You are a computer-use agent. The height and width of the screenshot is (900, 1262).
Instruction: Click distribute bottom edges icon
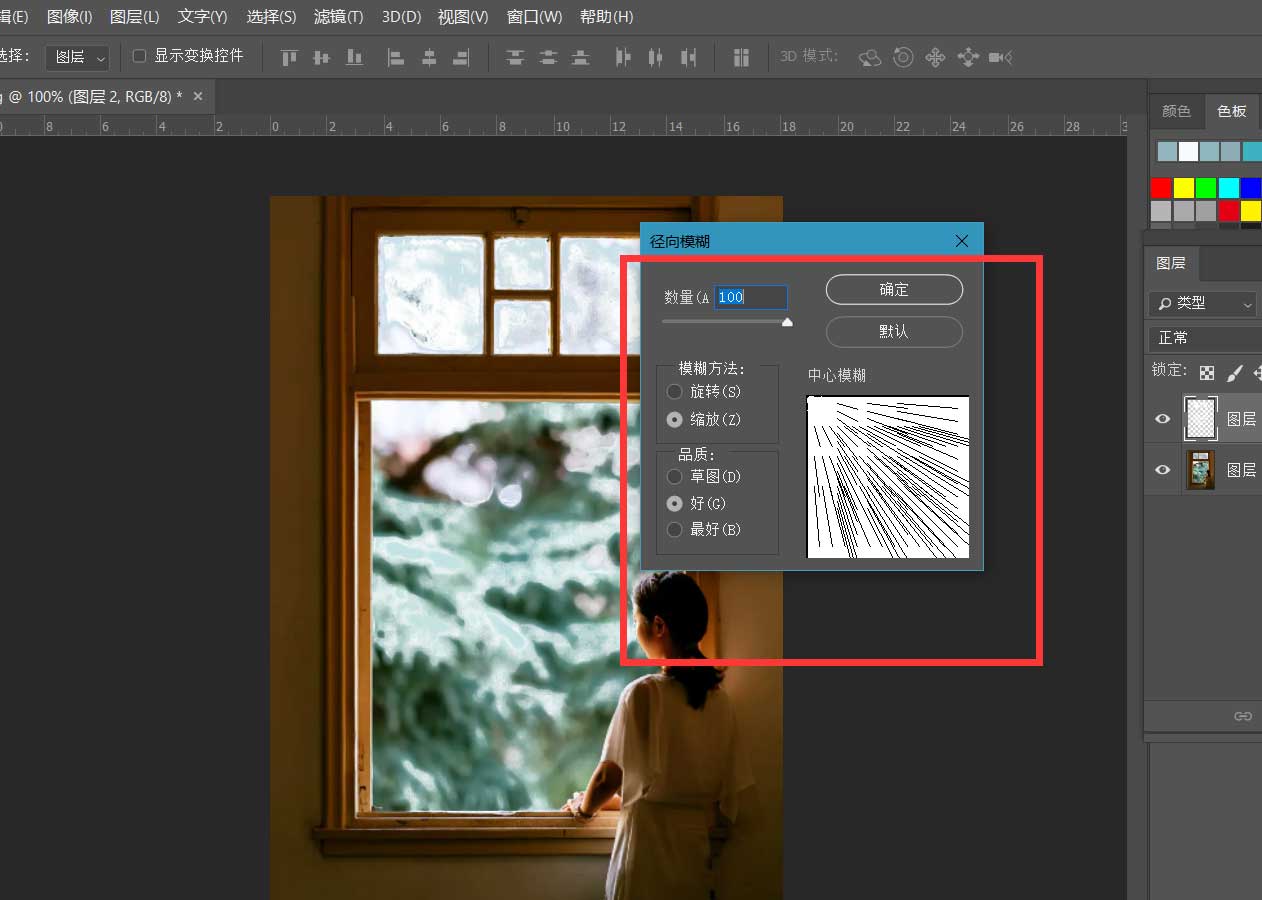pos(580,57)
